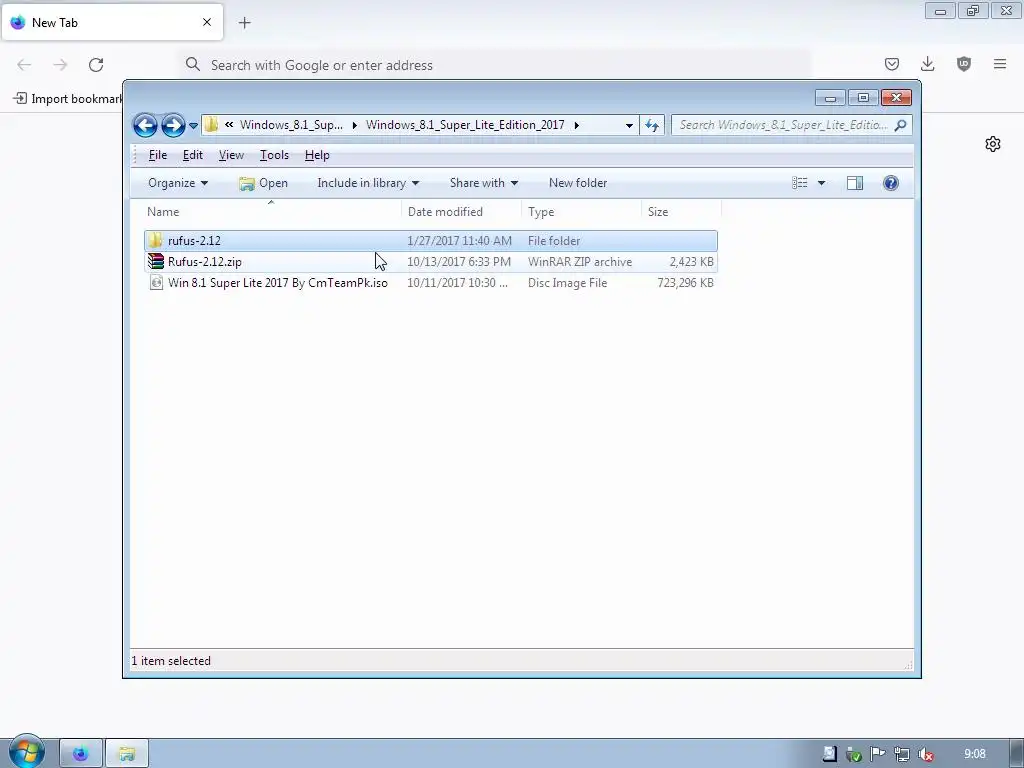Click WinRAR icon of Rufus-2.12.zip
Image resolution: width=1024 pixels, height=768 pixels.
[x=155, y=261]
